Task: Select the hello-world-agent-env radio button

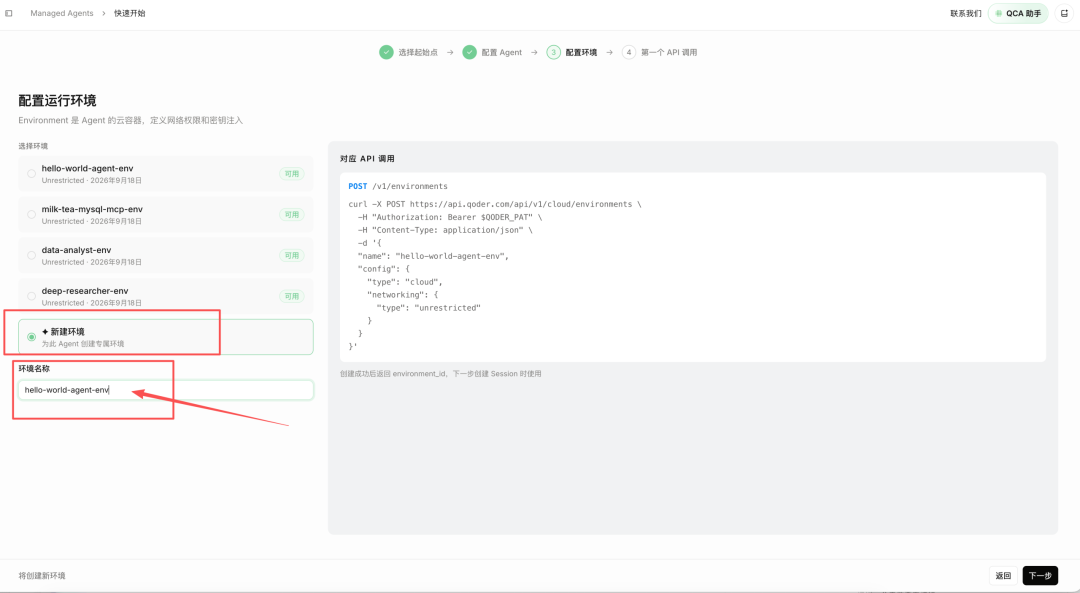Action: [32, 174]
